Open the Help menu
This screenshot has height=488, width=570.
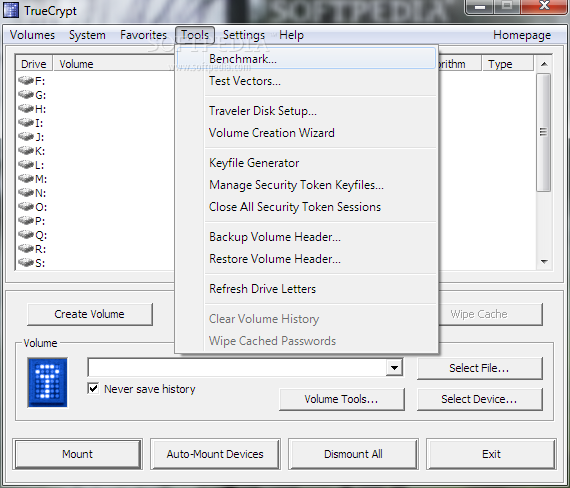click(x=291, y=35)
